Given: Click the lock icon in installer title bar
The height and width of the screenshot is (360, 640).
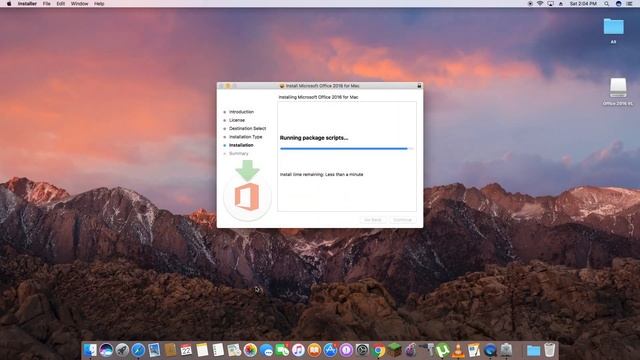Looking at the screenshot, I should click(x=419, y=86).
